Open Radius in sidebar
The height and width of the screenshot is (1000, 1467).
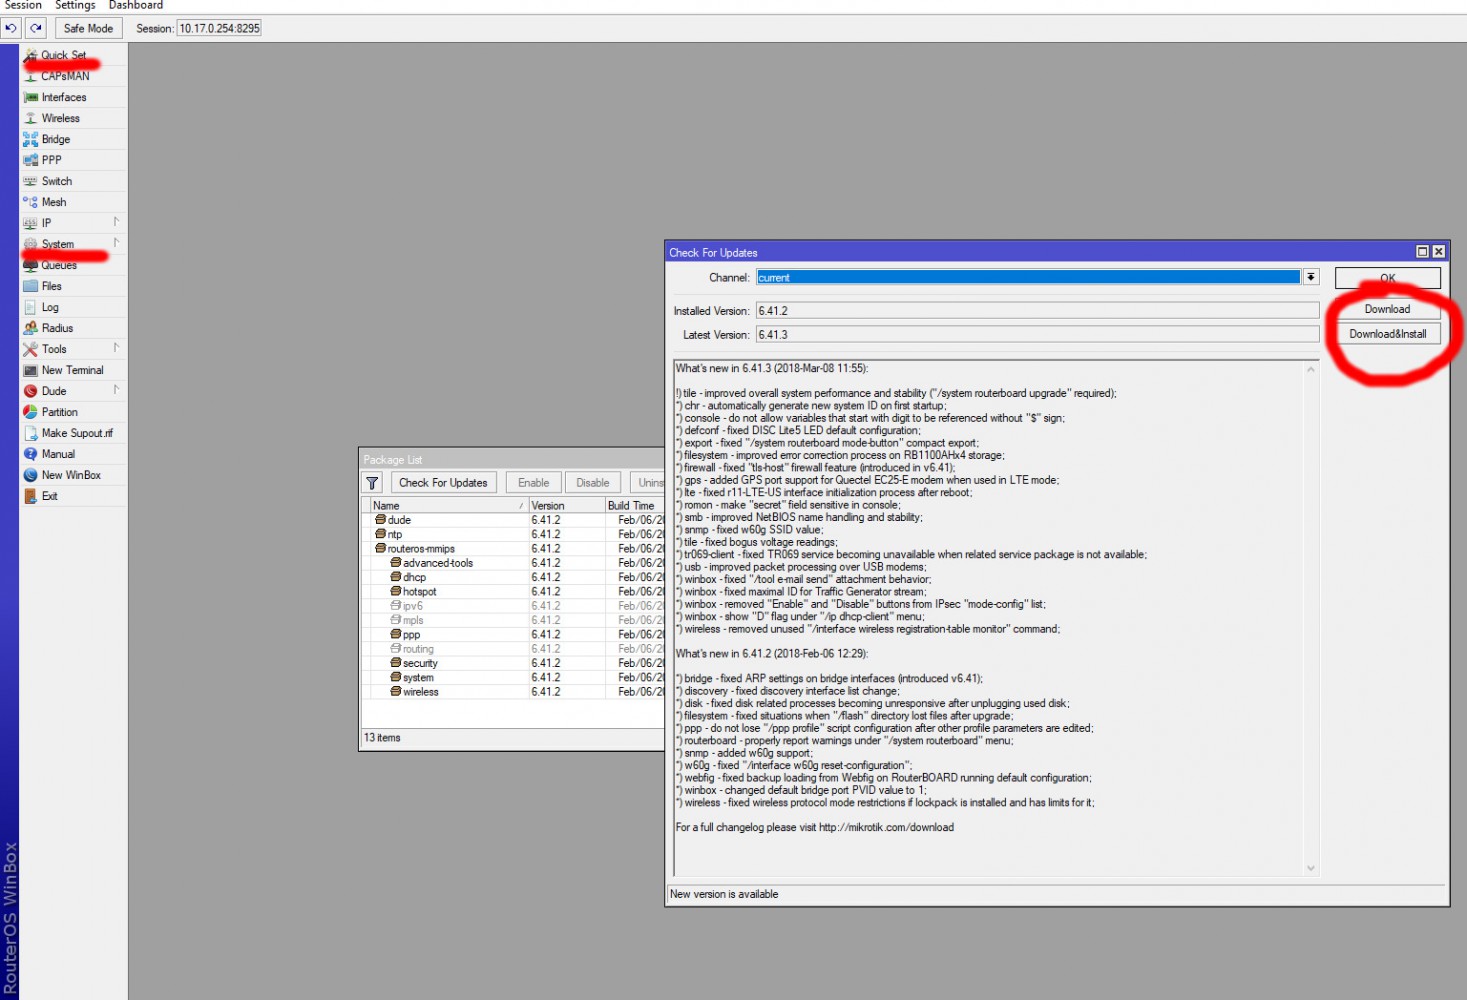[57, 328]
